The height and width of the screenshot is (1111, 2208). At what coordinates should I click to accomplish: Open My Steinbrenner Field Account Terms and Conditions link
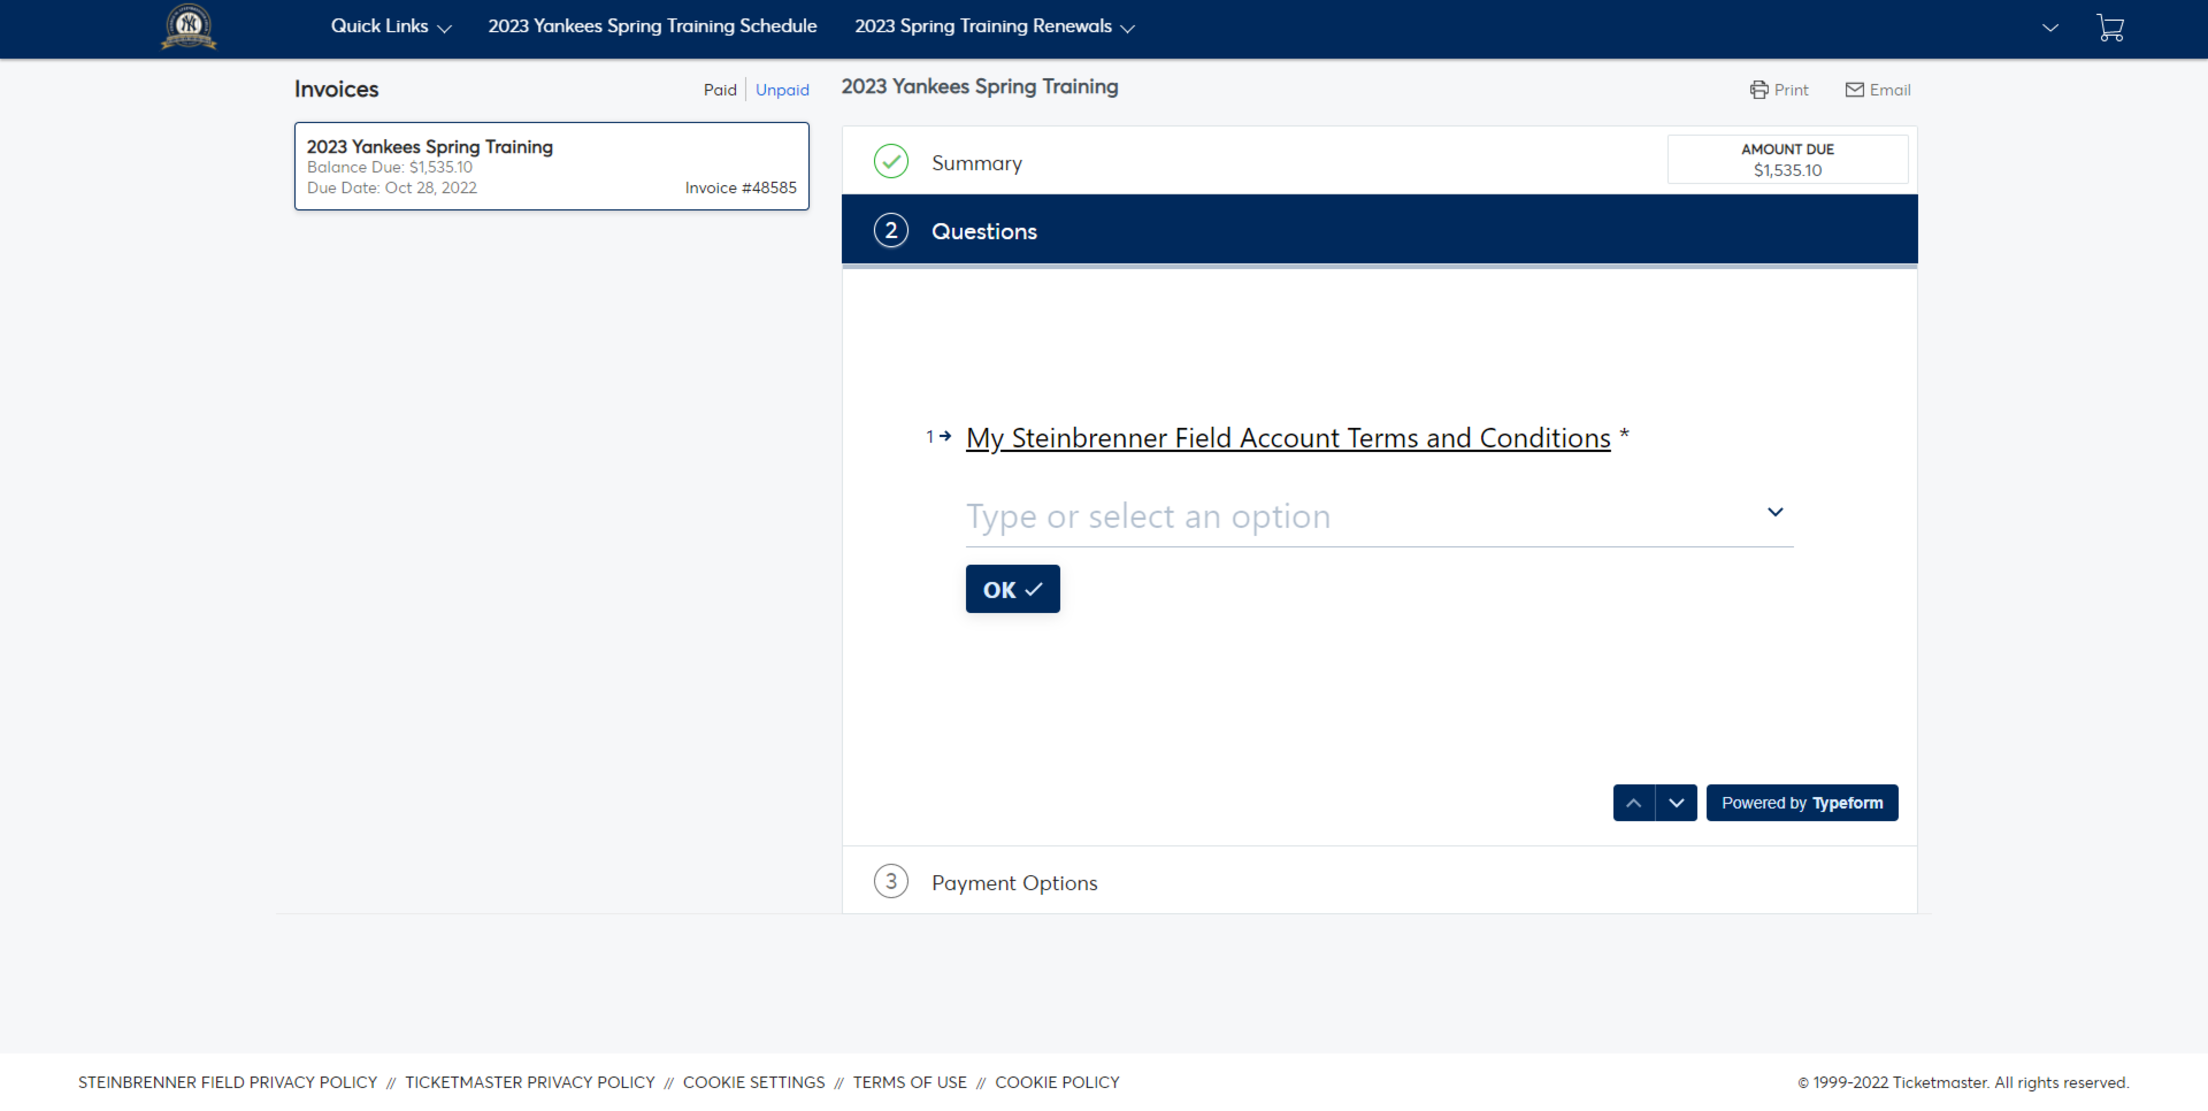(x=1288, y=438)
